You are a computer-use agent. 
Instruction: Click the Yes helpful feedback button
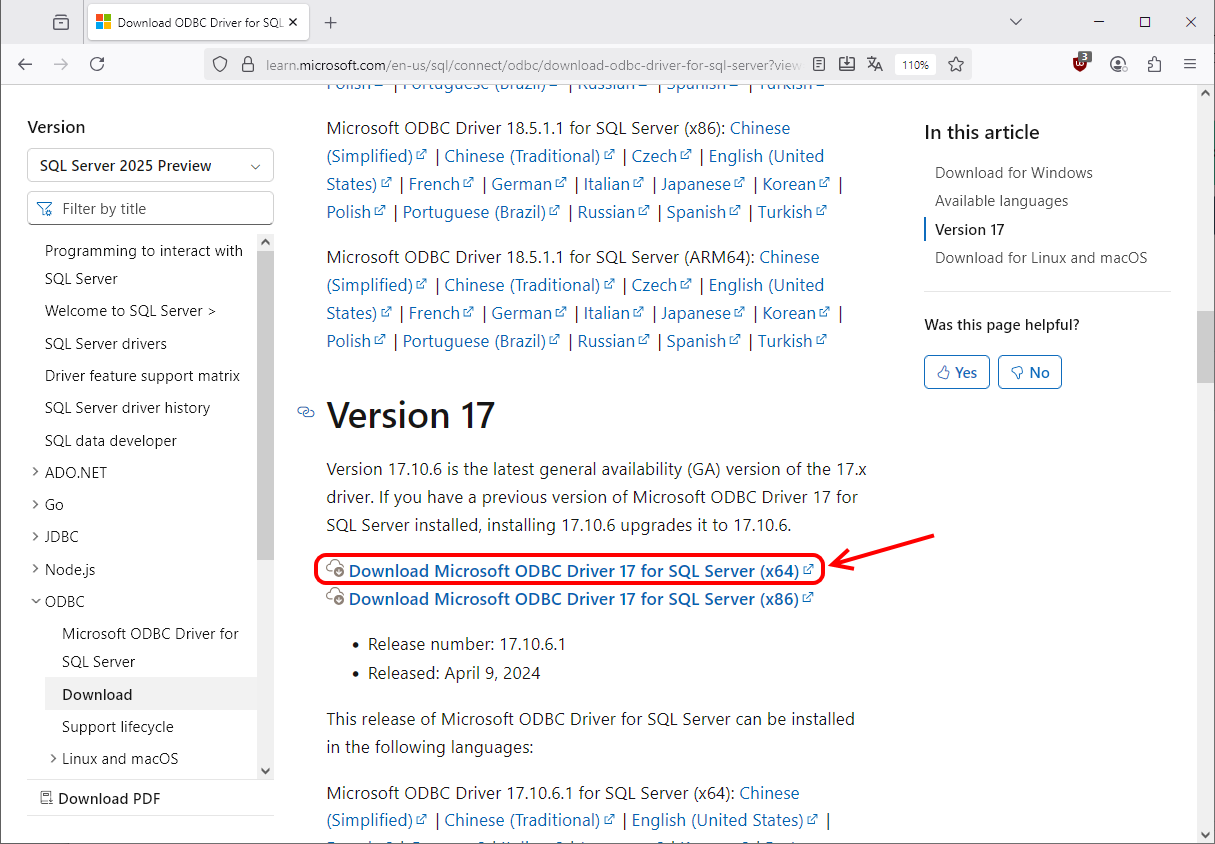point(957,372)
